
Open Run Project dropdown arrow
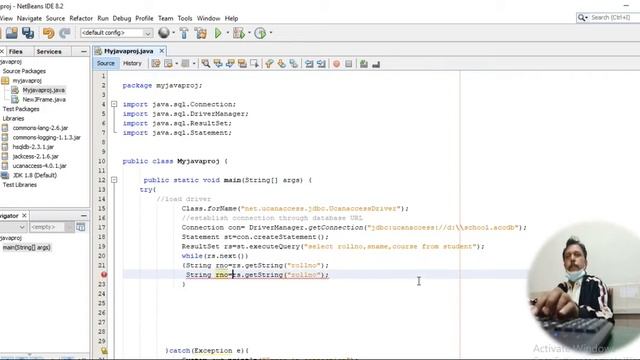point(228,33)
